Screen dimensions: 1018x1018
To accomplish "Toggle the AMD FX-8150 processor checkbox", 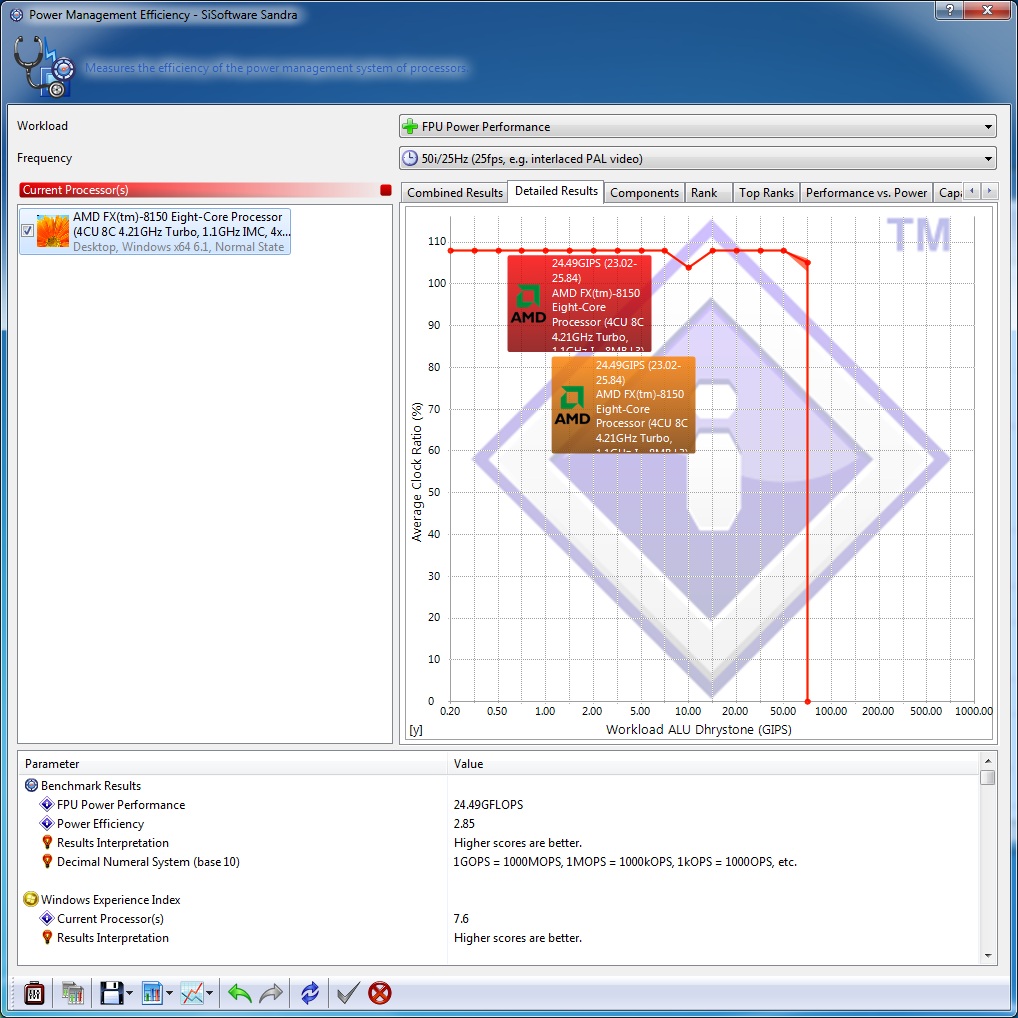I will (27, 230).
